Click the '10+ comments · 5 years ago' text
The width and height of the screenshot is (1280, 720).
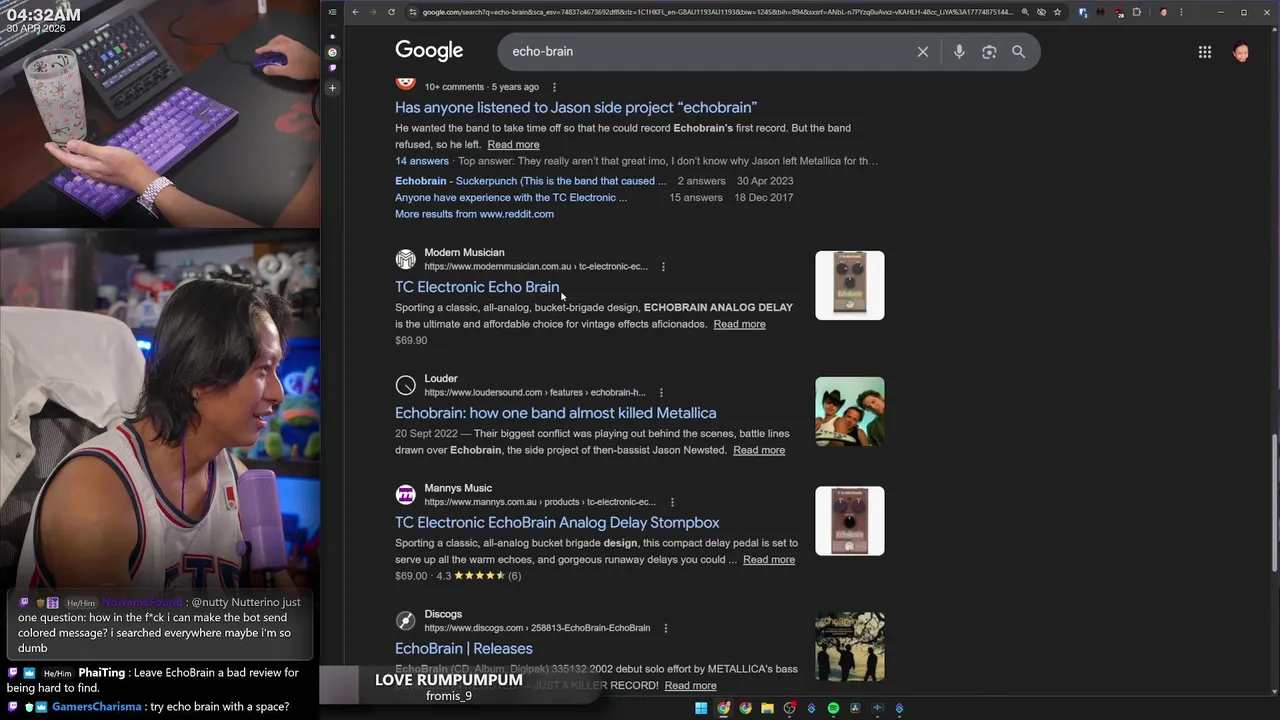click(x=482, y=87)
